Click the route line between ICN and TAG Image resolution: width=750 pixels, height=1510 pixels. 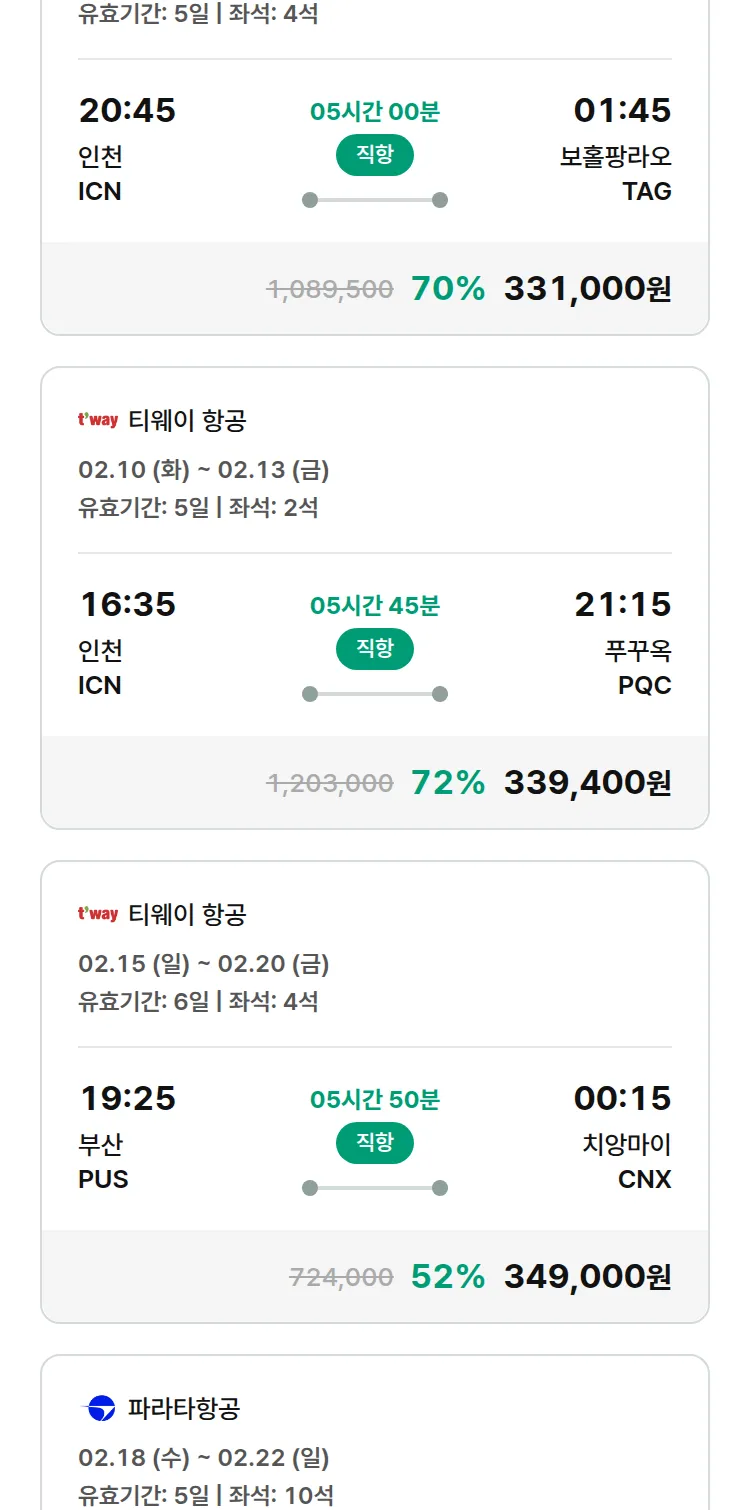click(374, 200)
